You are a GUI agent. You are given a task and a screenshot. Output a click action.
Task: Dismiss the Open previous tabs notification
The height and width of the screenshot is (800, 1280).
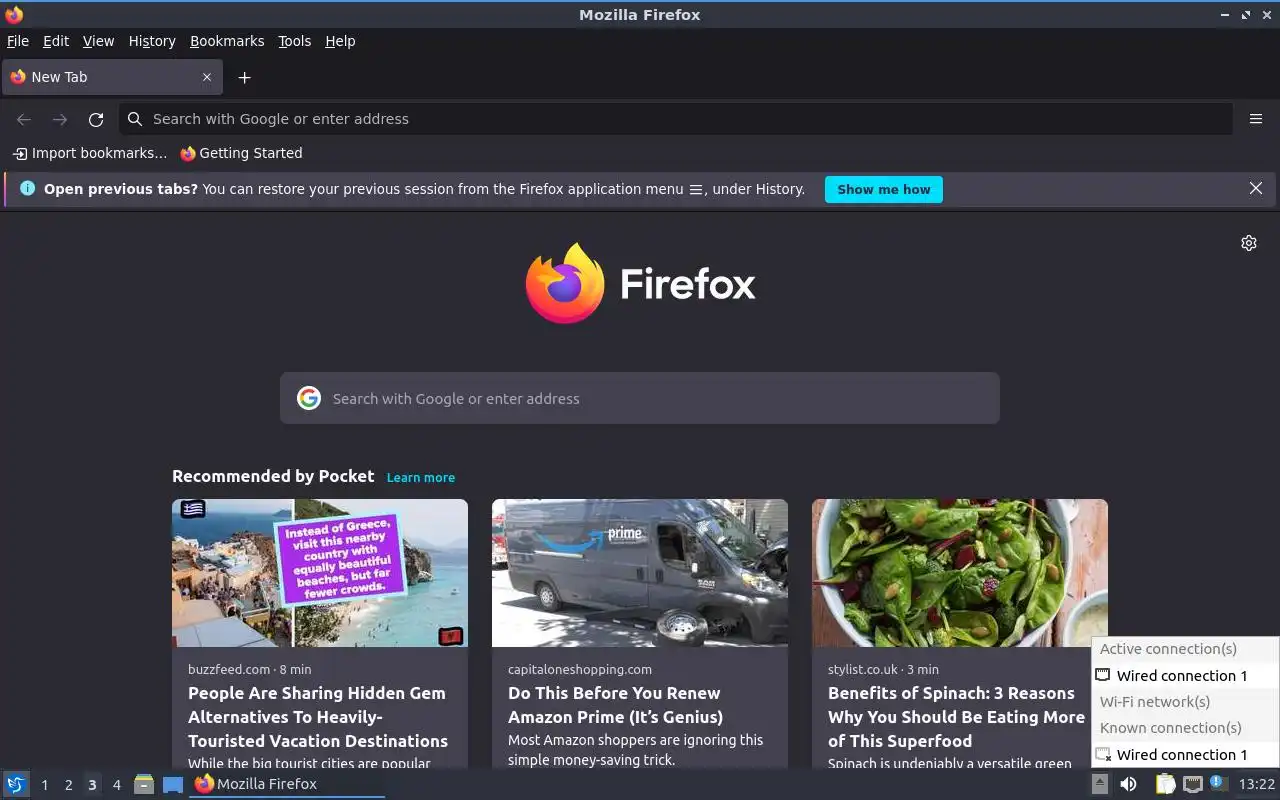tap(1256, 188)
